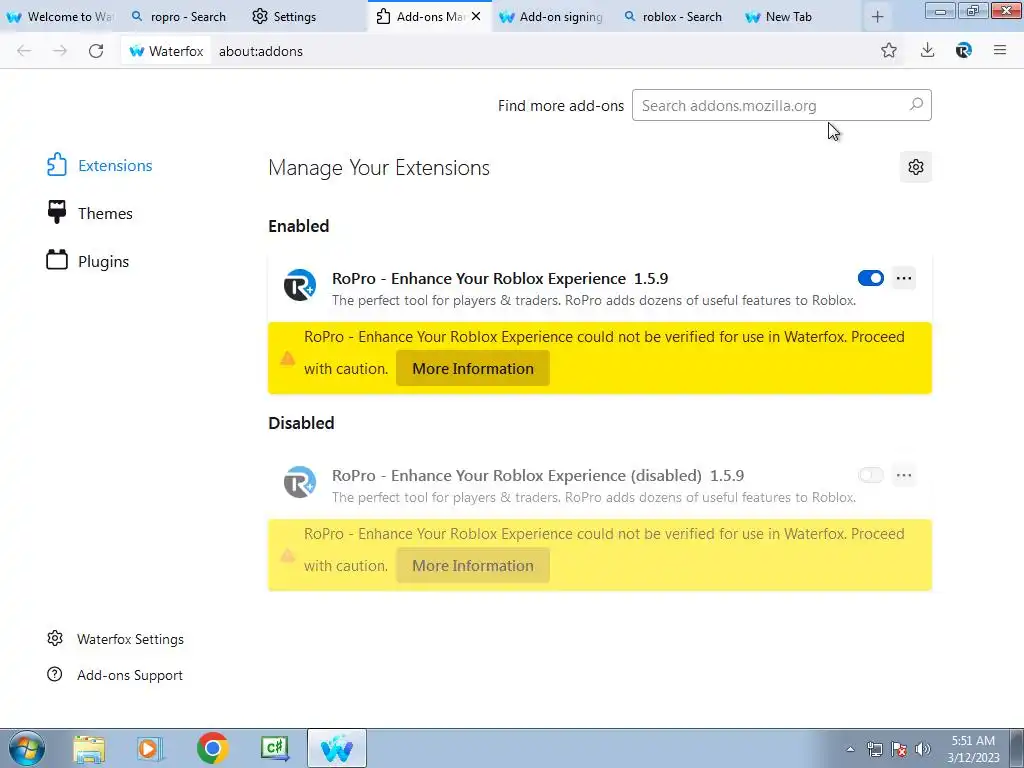This screenshot has height=768, width=1024.
Task: Close the Add-ons Manager tab
Action: (476, 16)
